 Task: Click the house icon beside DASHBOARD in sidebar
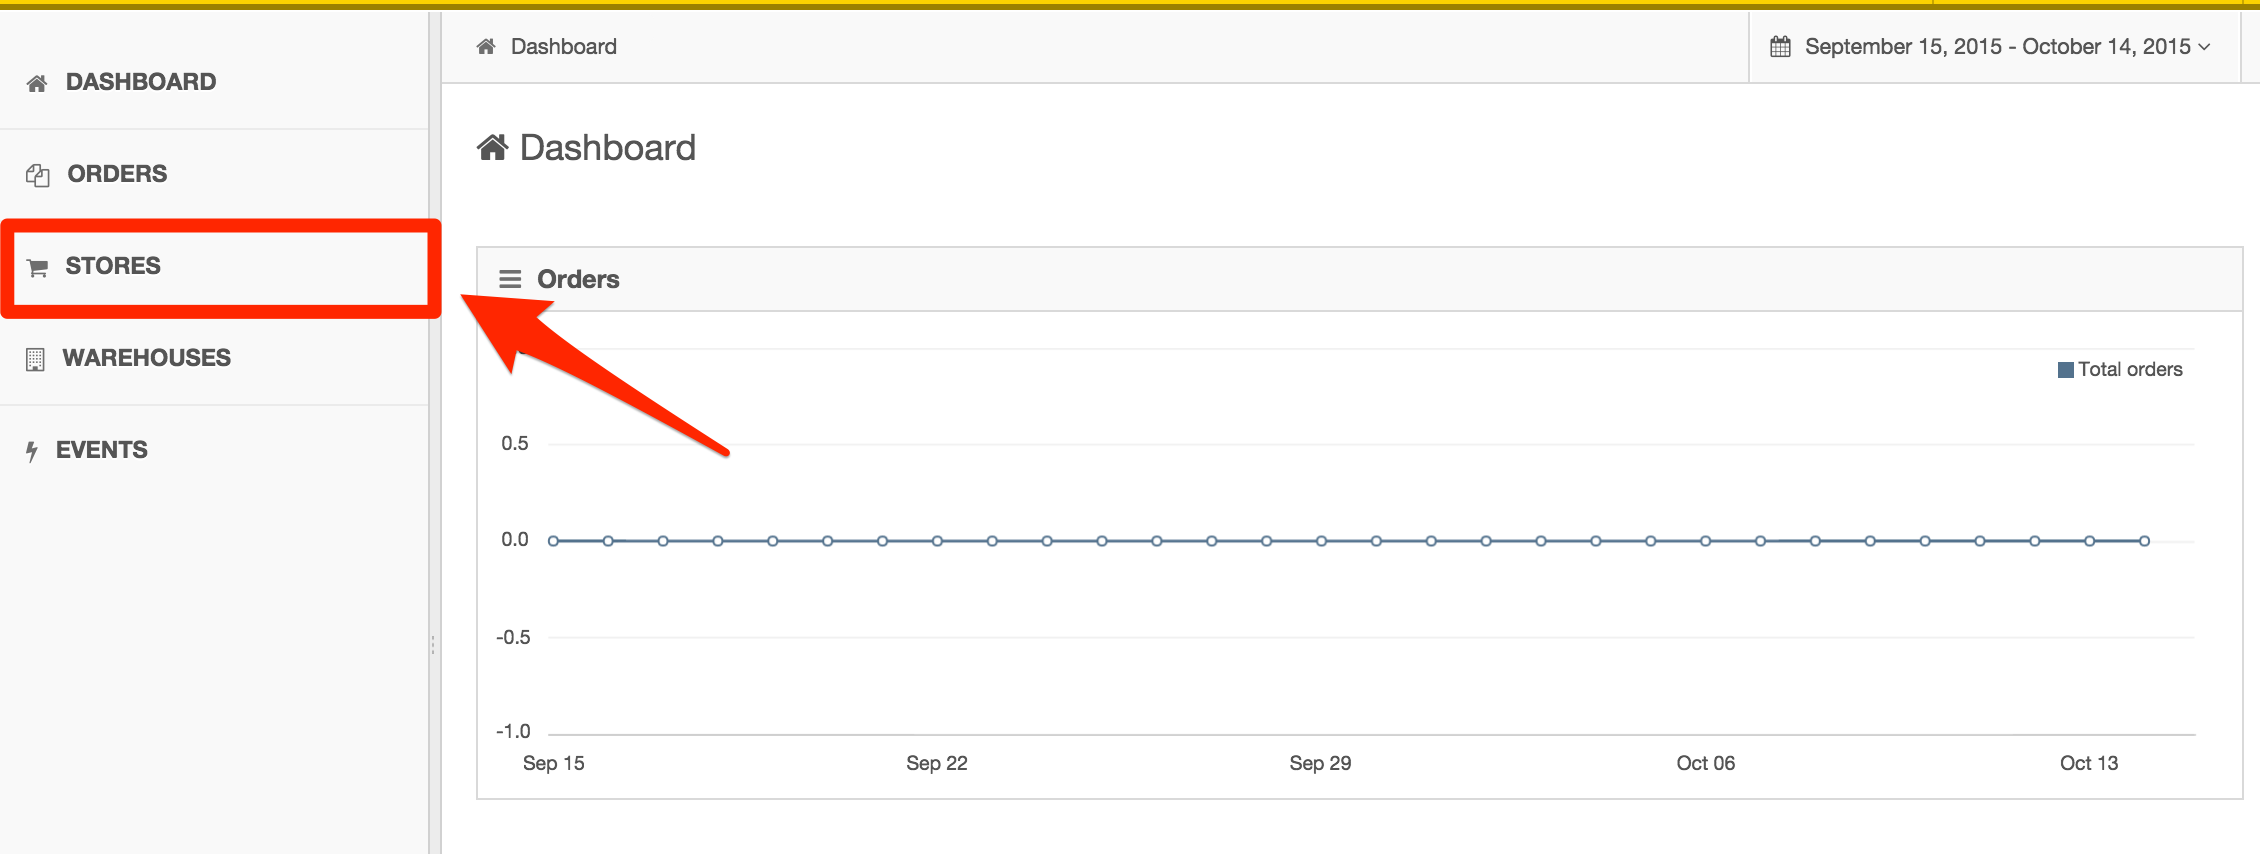(37, 83)
